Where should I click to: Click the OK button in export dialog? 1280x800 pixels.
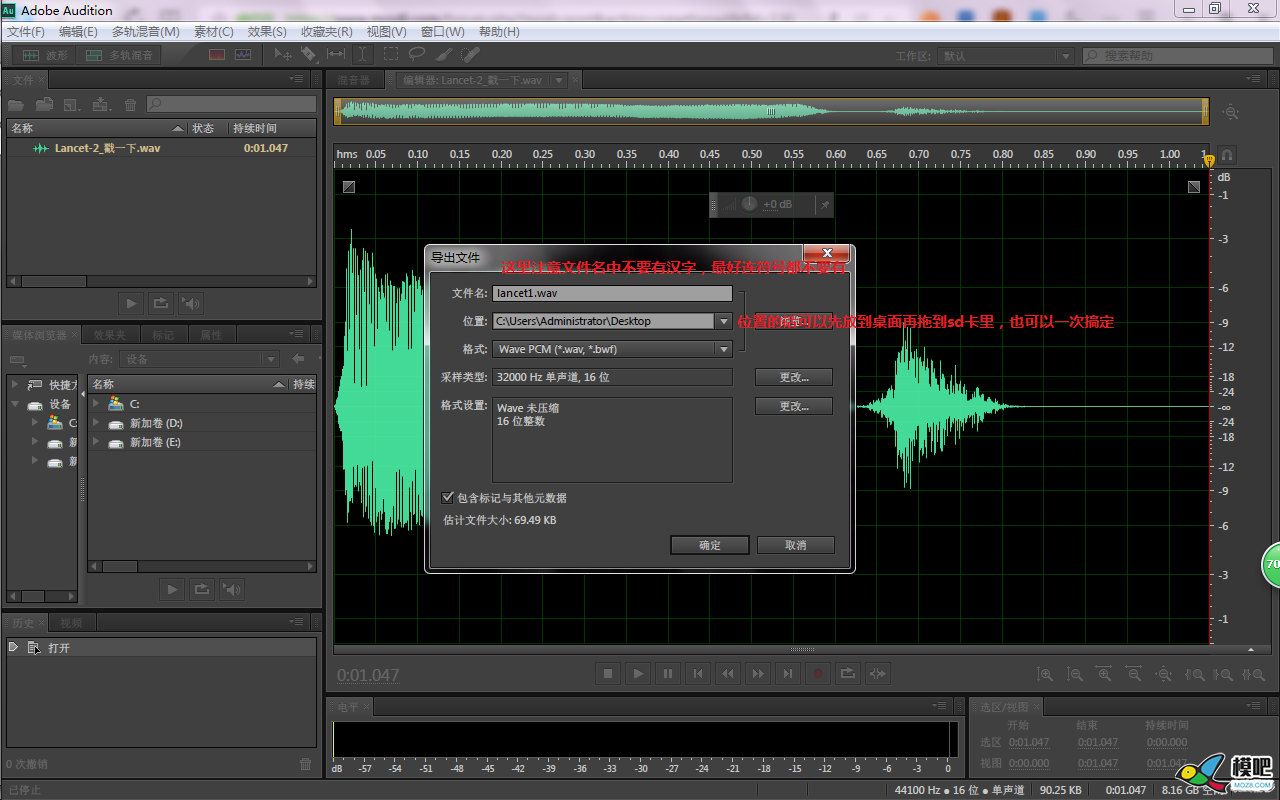[x=710, y=545]
